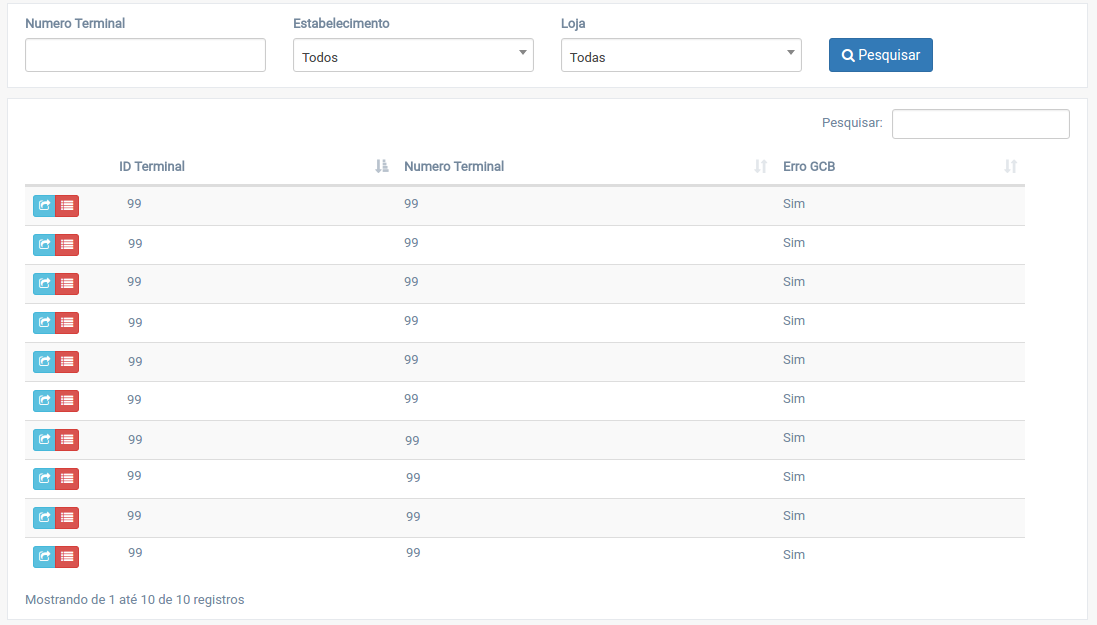Focus the Numero Terminal input field
This screenshot has height=625, width=1097.
pyautogui.click(x=145, y=55)
